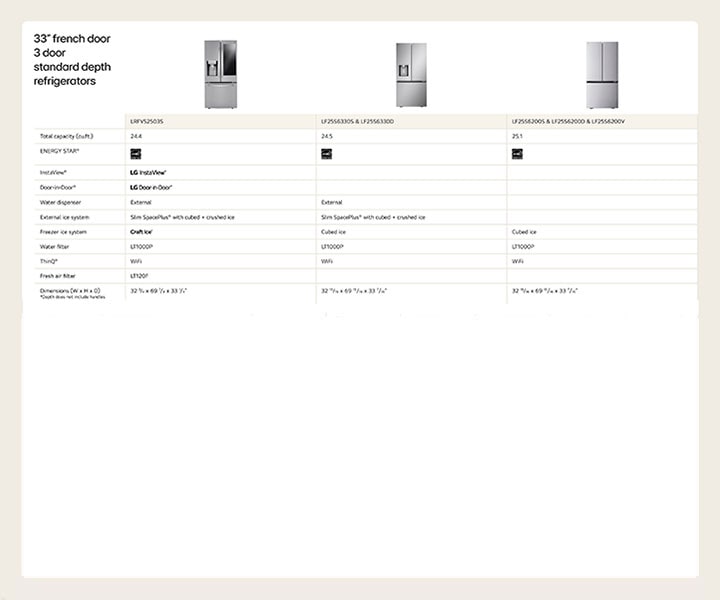Click LT1000P water filter cell for LRFVS2503S
This screenshot has width=720, height=600.
141,247
